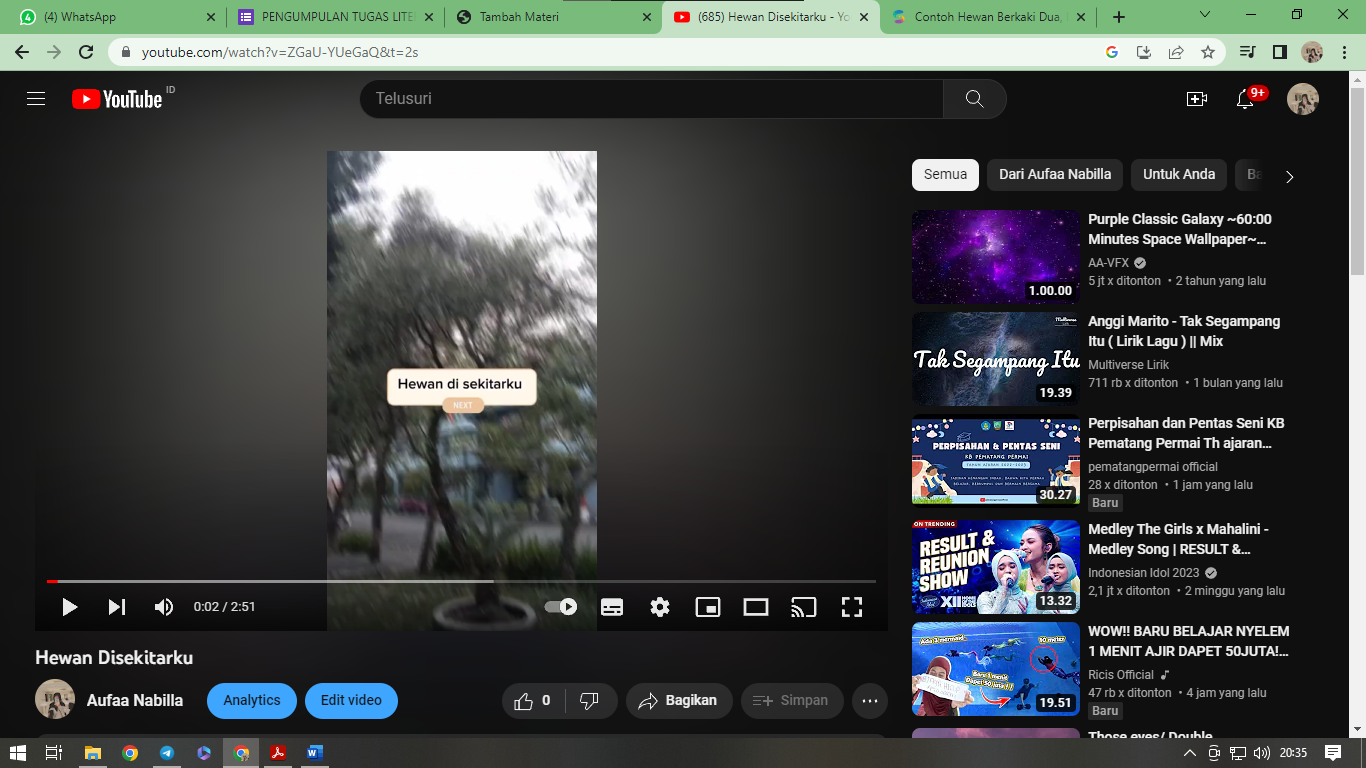Toggle the autoplay switch
This screenshot has width=1366, height=768.
pyautogui.click(x=561, y=607)
